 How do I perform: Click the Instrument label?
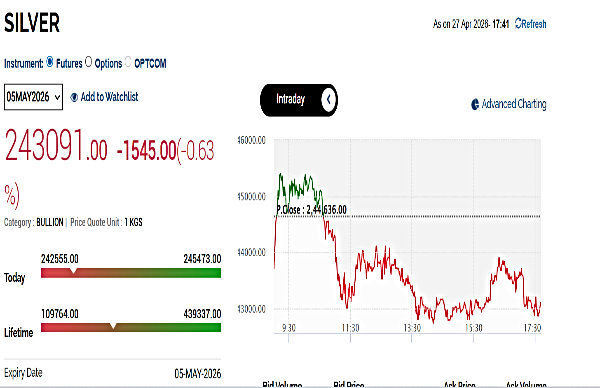click(x=24, y=64)
